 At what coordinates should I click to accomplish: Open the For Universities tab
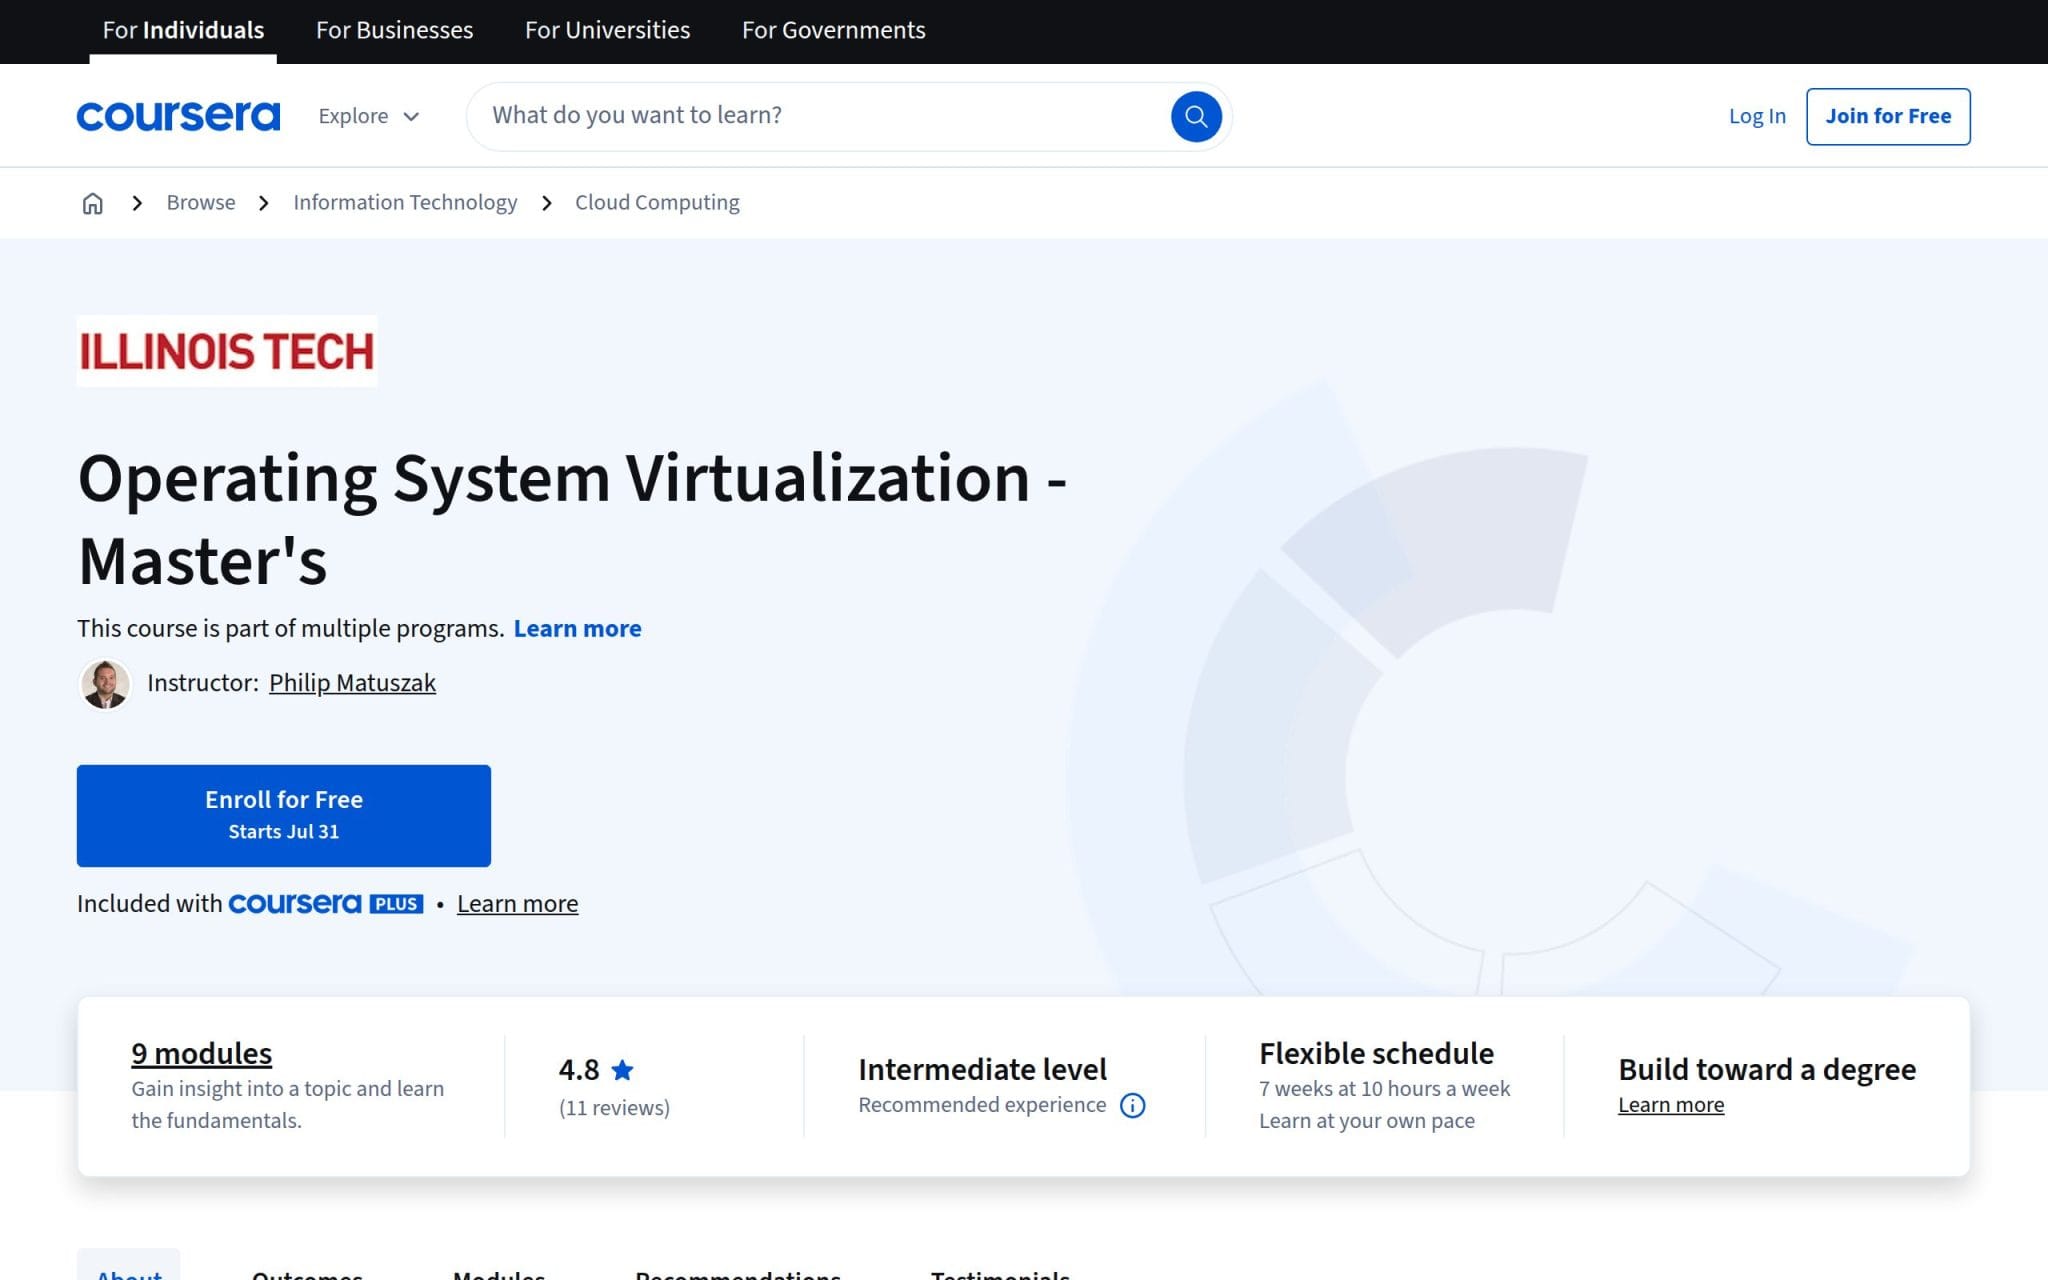coord(607,30)
